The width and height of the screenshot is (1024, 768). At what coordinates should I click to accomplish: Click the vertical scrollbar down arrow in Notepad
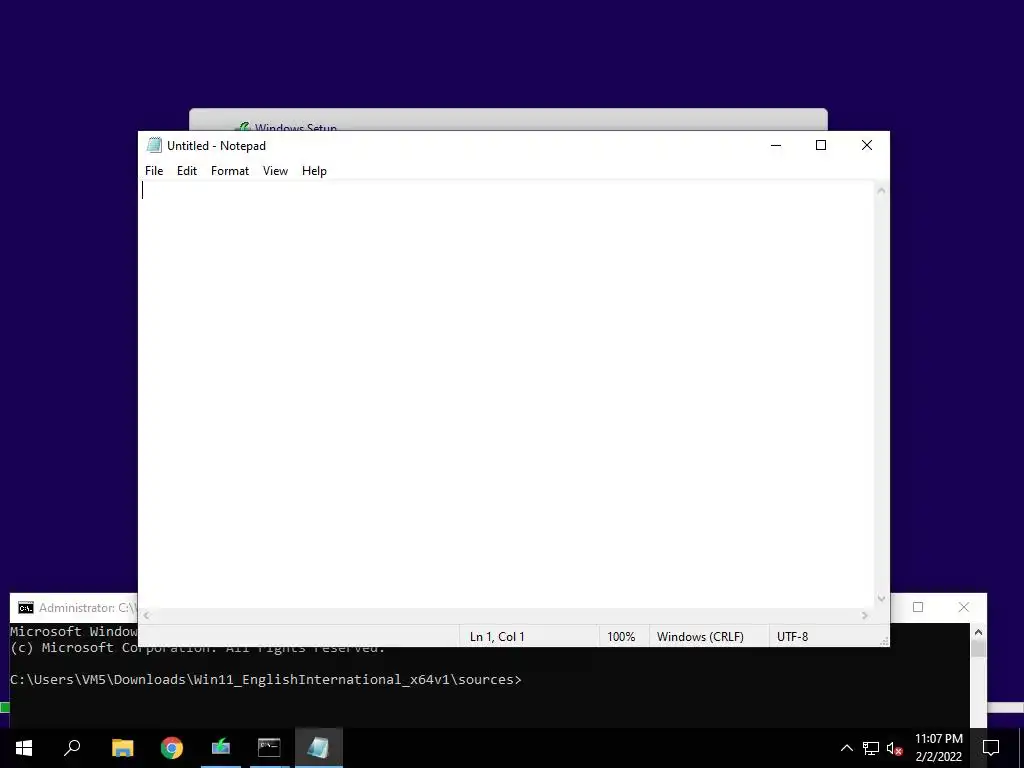click(x=881, y=599)
